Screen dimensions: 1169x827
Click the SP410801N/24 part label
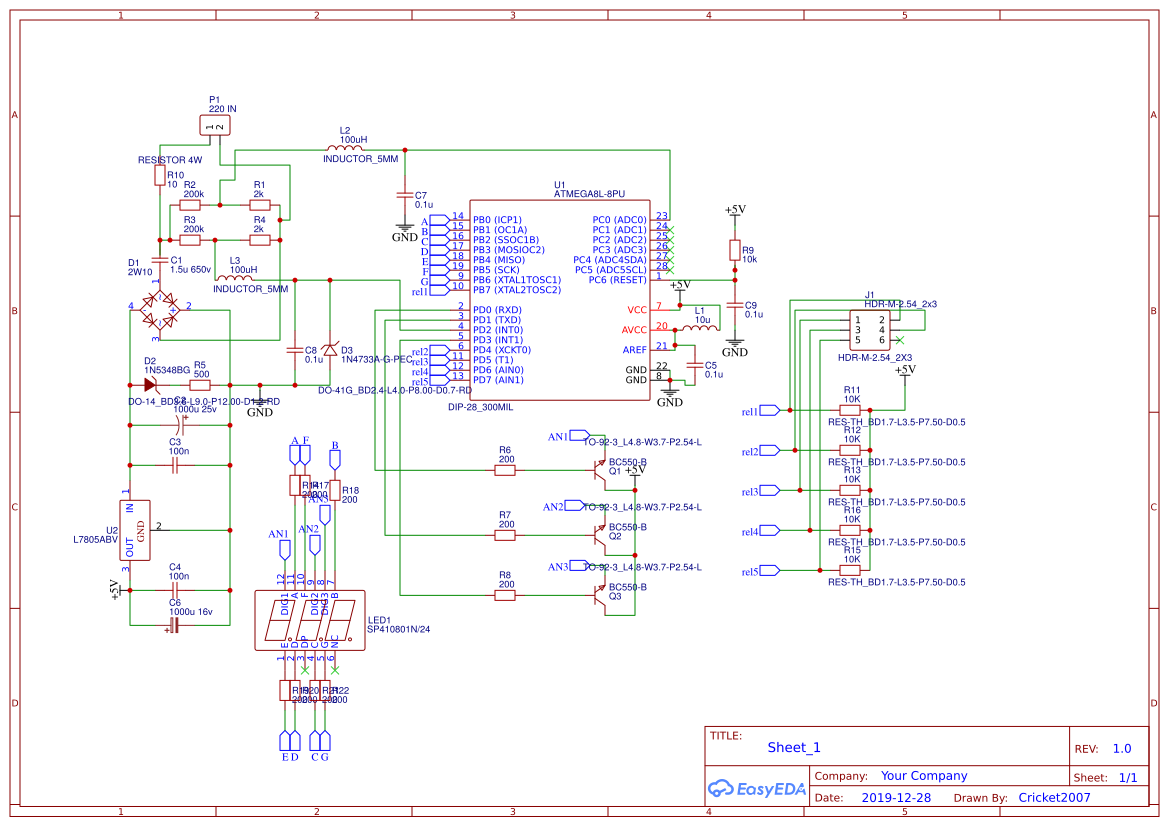click(x=398, y=629)
